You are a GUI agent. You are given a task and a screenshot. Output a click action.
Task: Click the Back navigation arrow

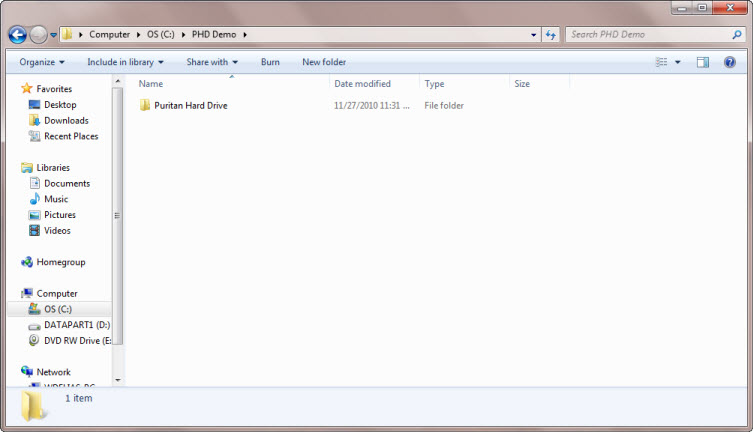(18, 35)
